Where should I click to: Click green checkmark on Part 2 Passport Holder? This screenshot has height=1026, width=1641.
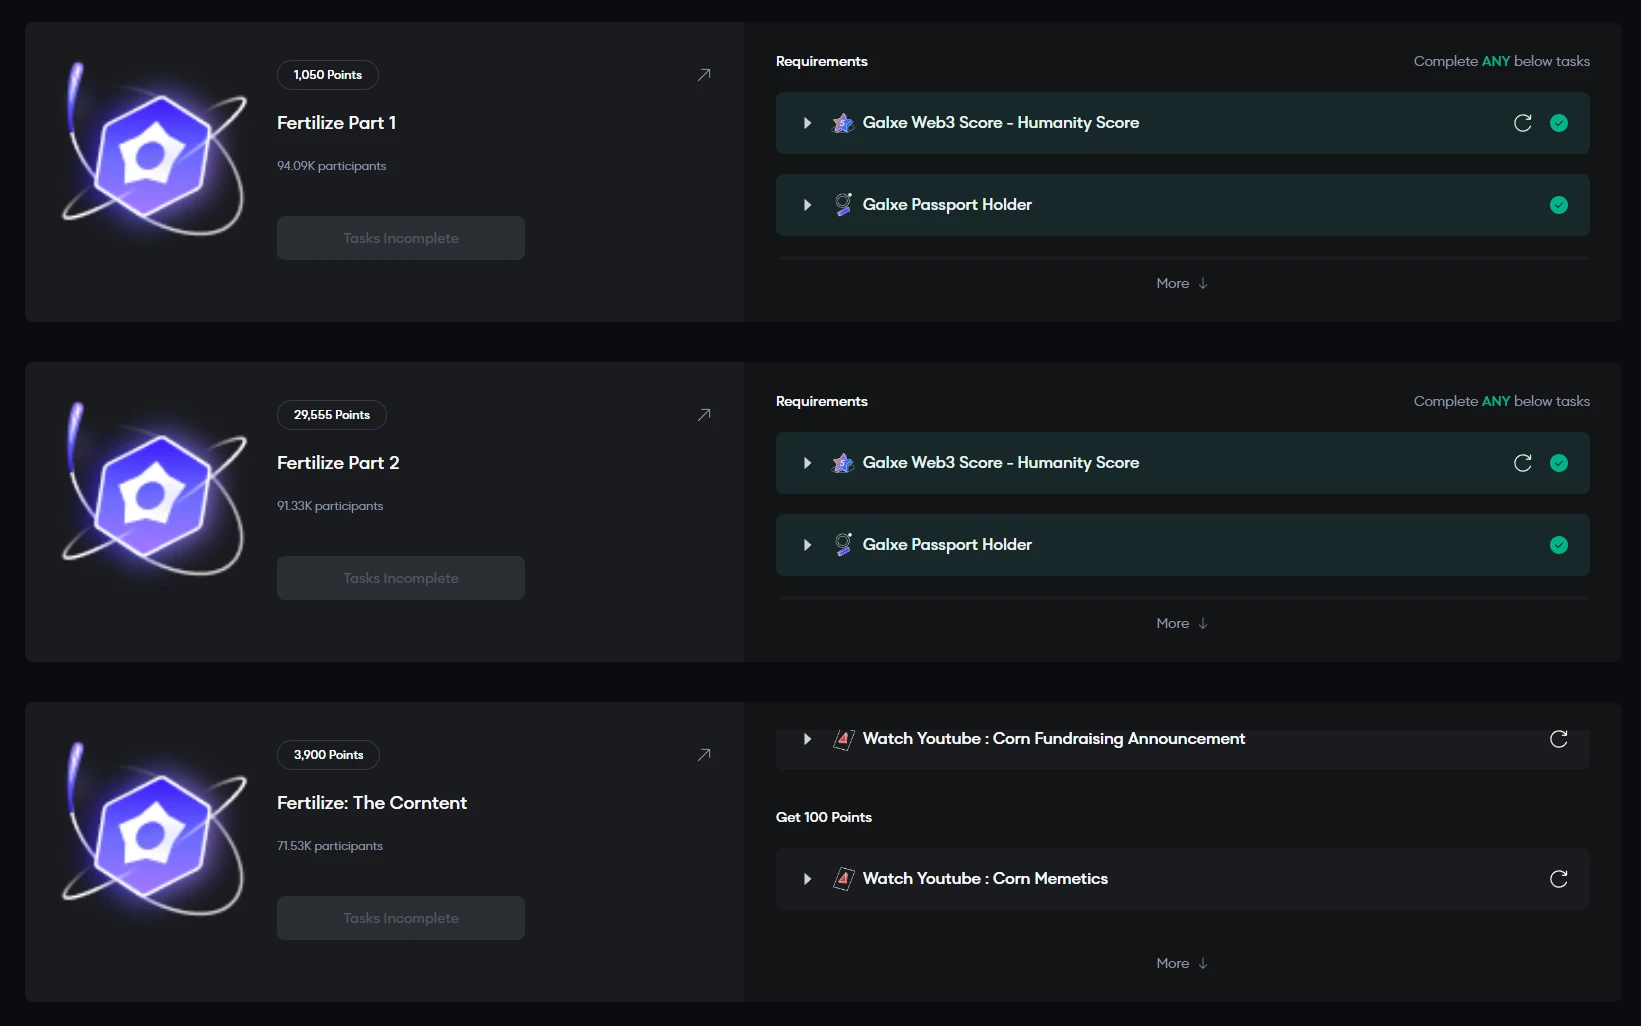click(x=1558, y=545)
